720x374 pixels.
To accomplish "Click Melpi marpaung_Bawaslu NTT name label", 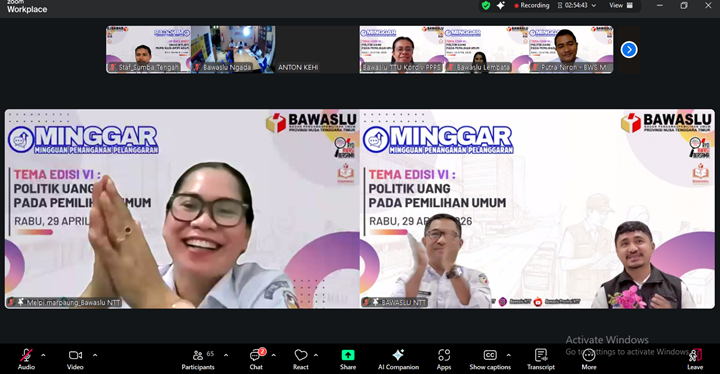I will 73,302.
